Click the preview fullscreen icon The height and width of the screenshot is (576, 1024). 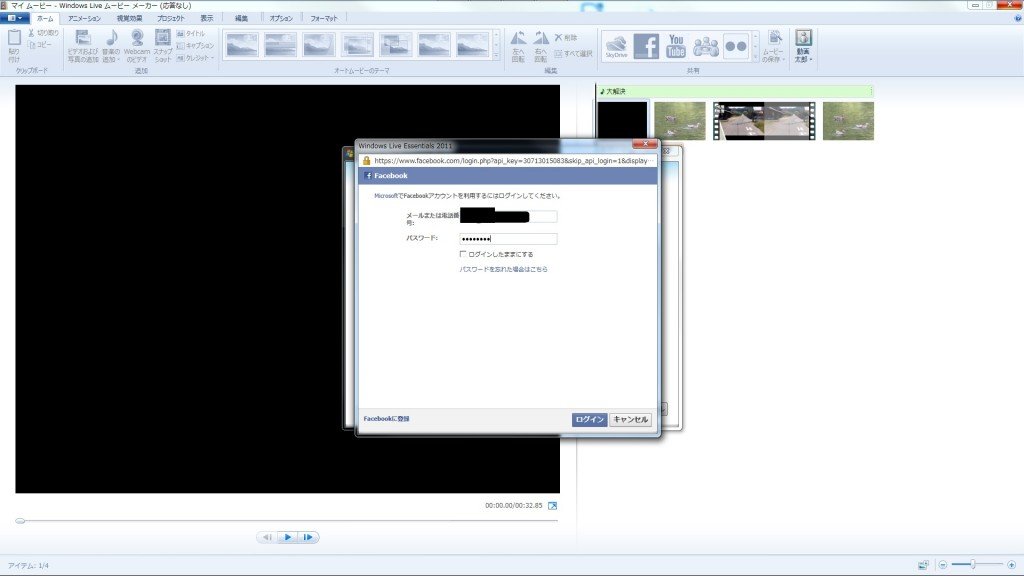click(x=552, y=505)
